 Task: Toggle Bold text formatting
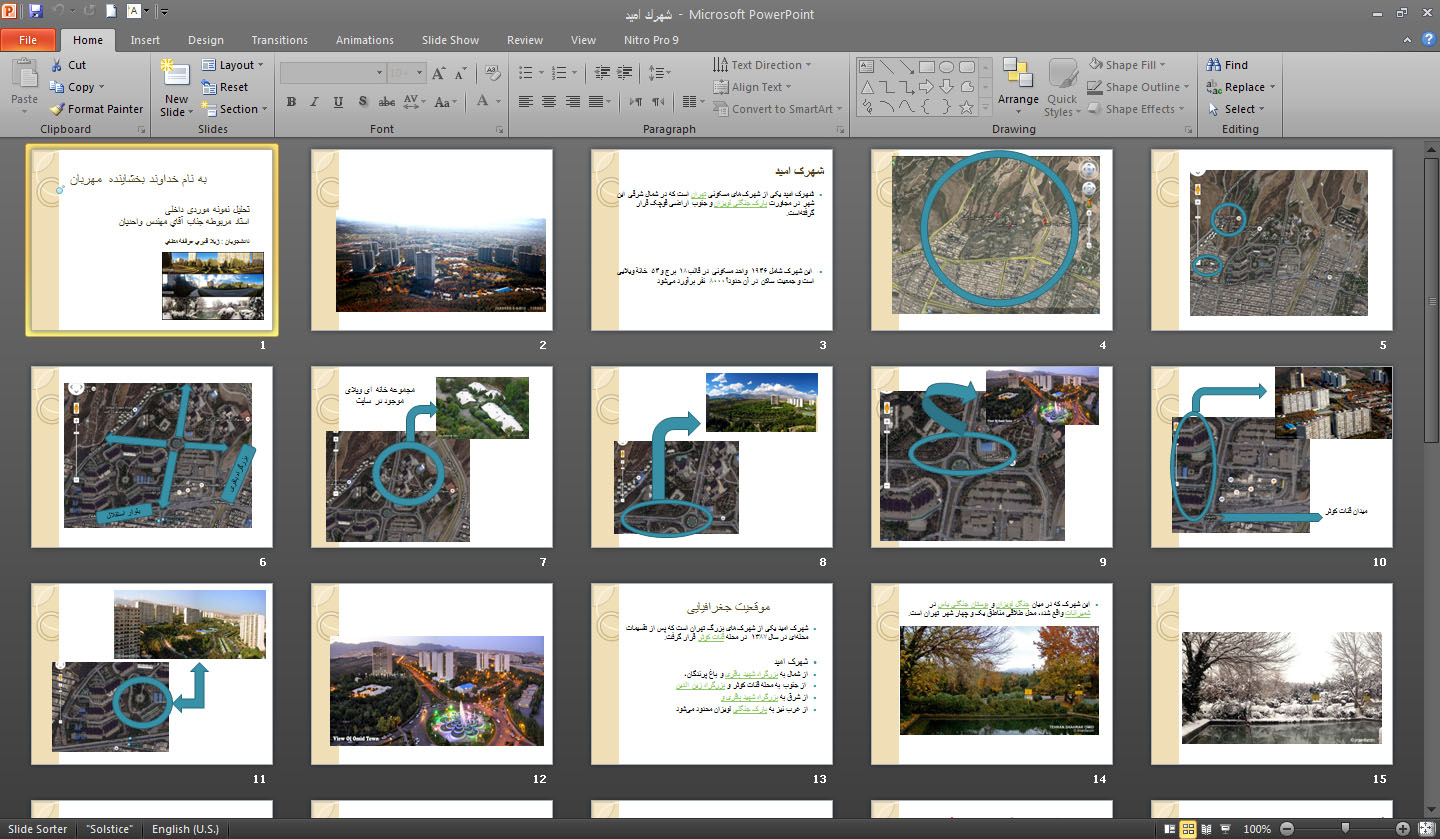(x=291, y=102)
